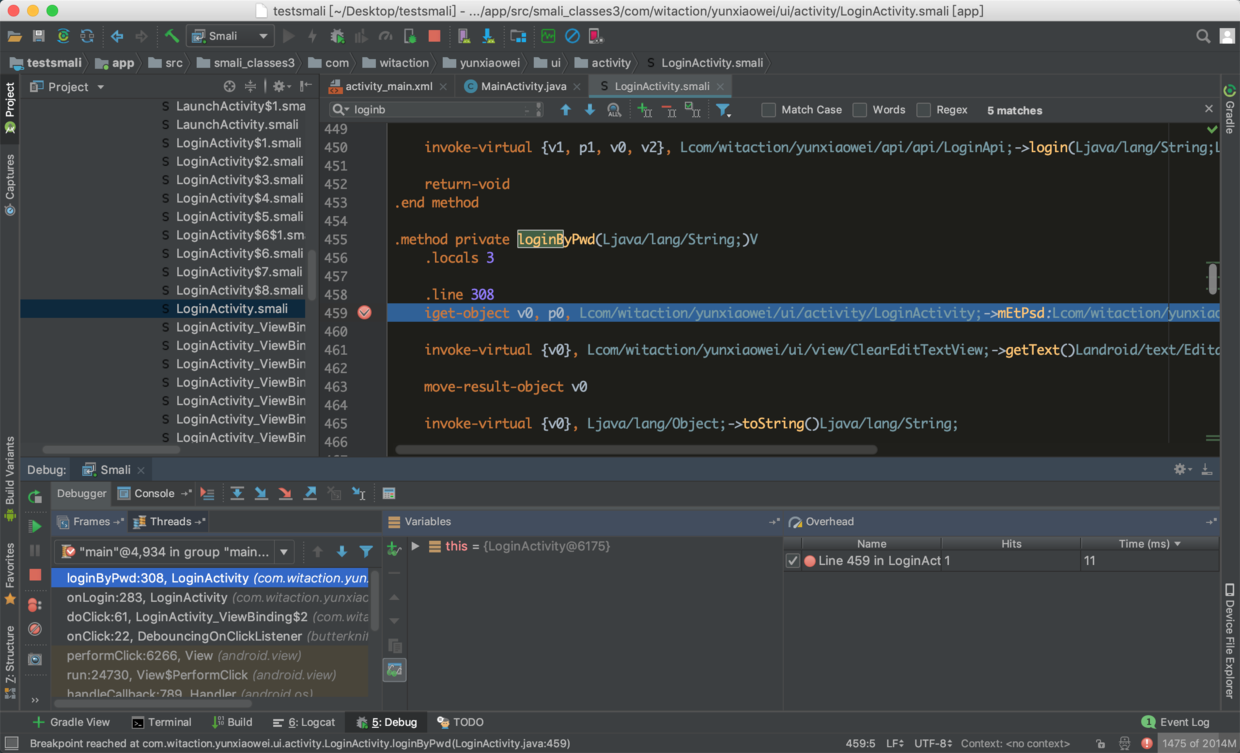Open the search filter funnel icon

pos(723,110)
